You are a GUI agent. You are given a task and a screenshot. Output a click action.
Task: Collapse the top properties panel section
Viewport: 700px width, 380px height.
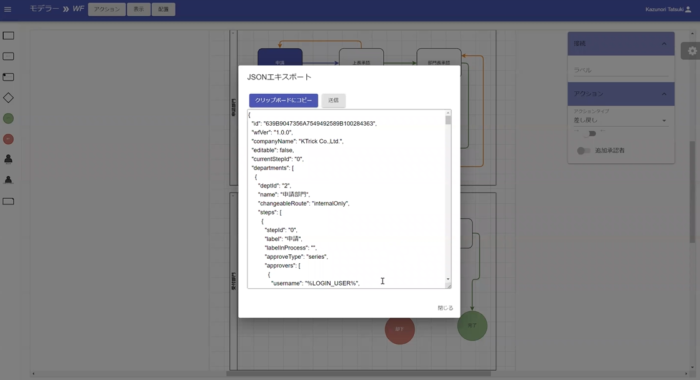coord(664,44)
